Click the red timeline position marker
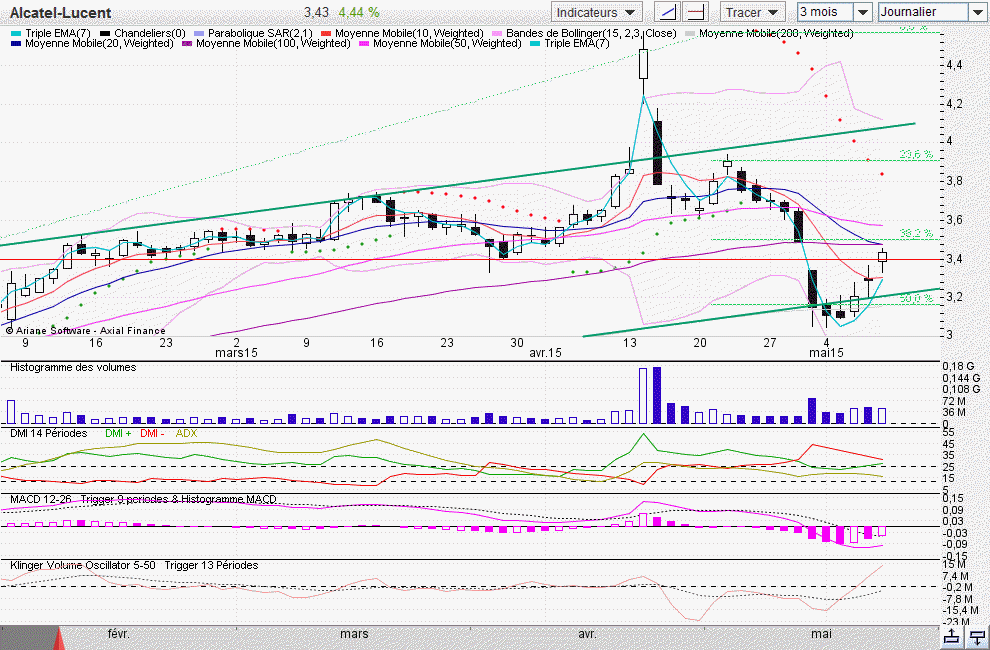 [58, 638]
